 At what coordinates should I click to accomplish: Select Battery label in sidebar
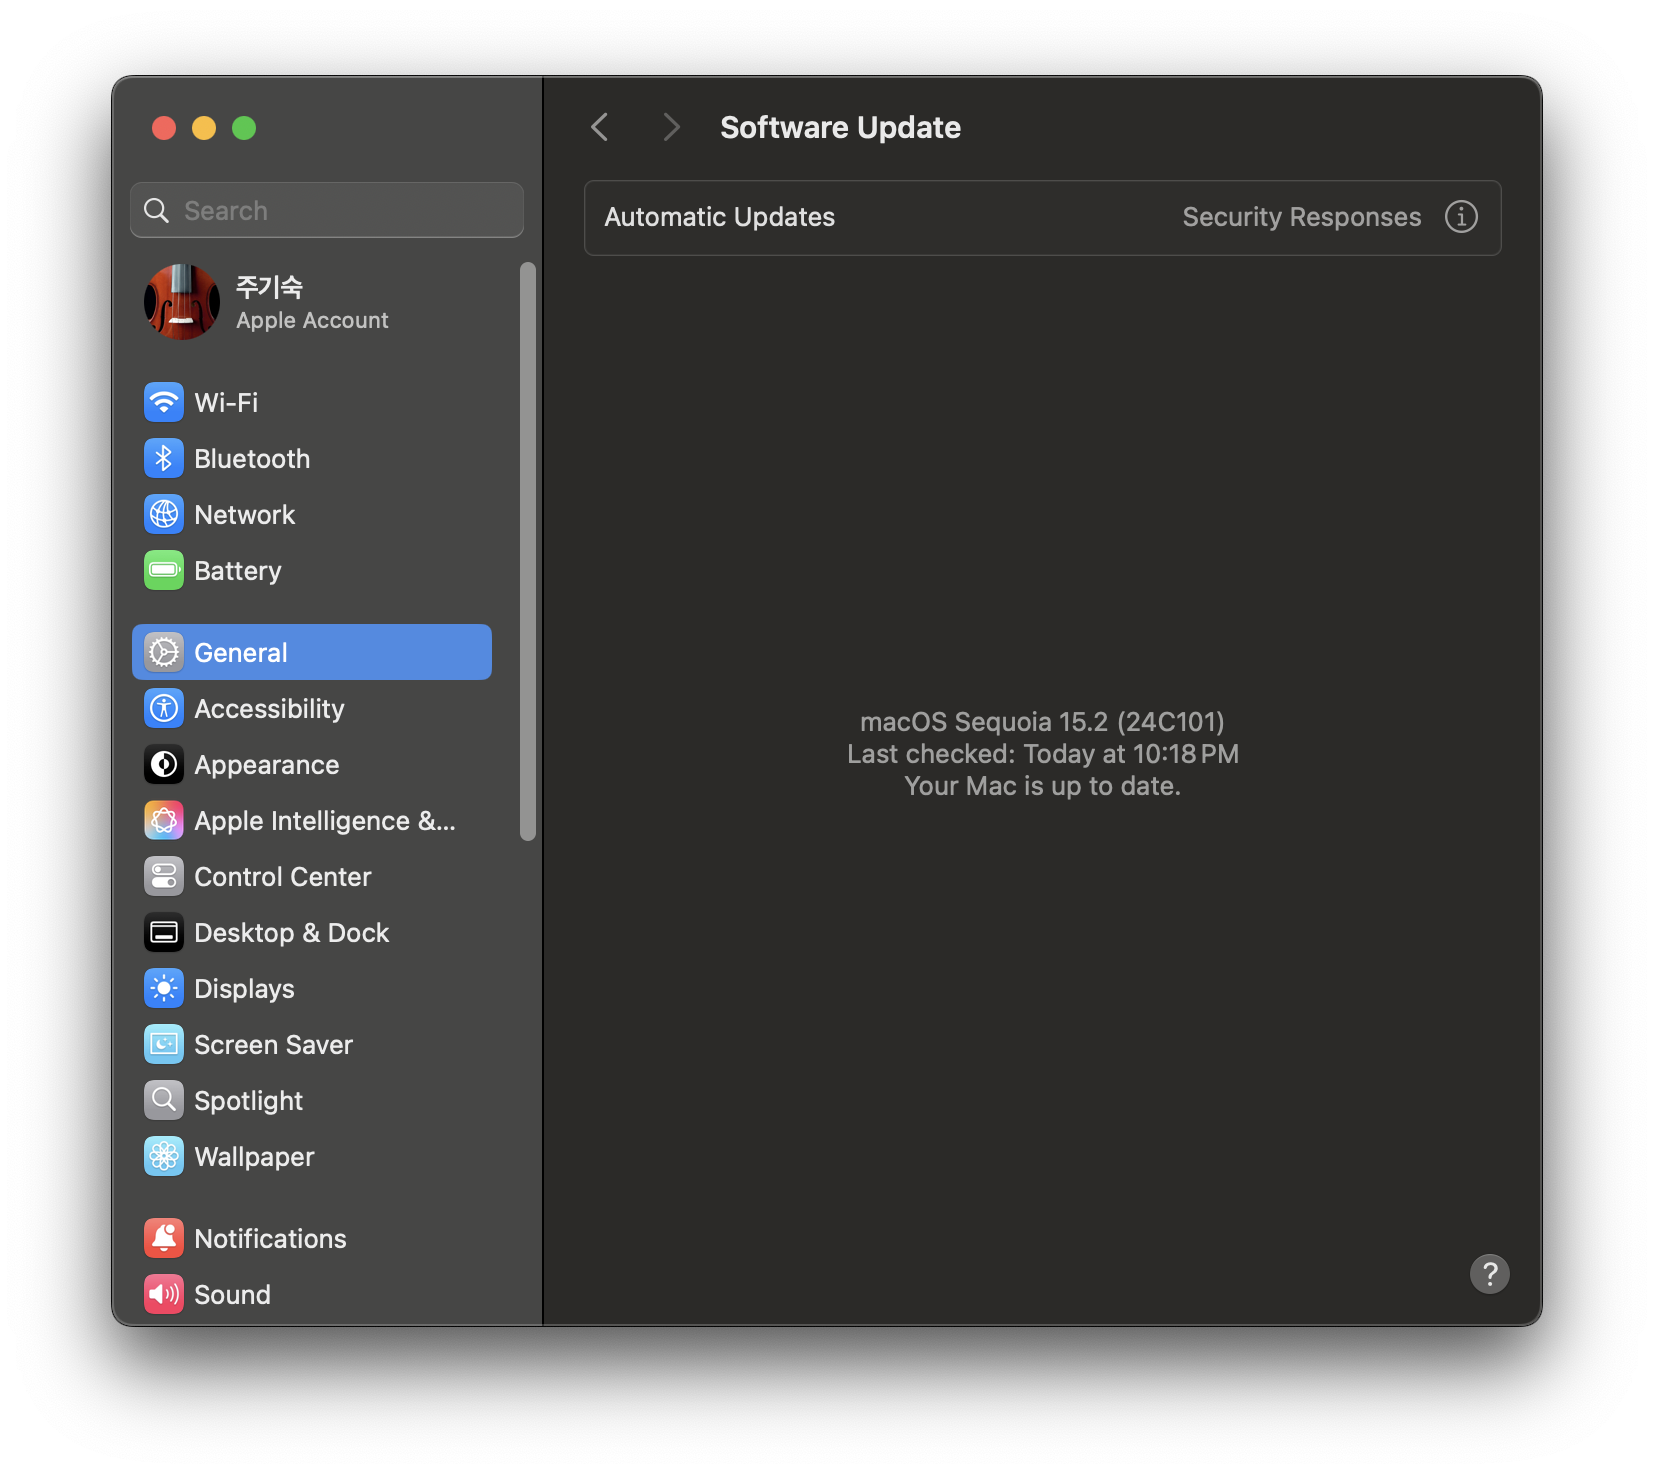coord(238,571)
